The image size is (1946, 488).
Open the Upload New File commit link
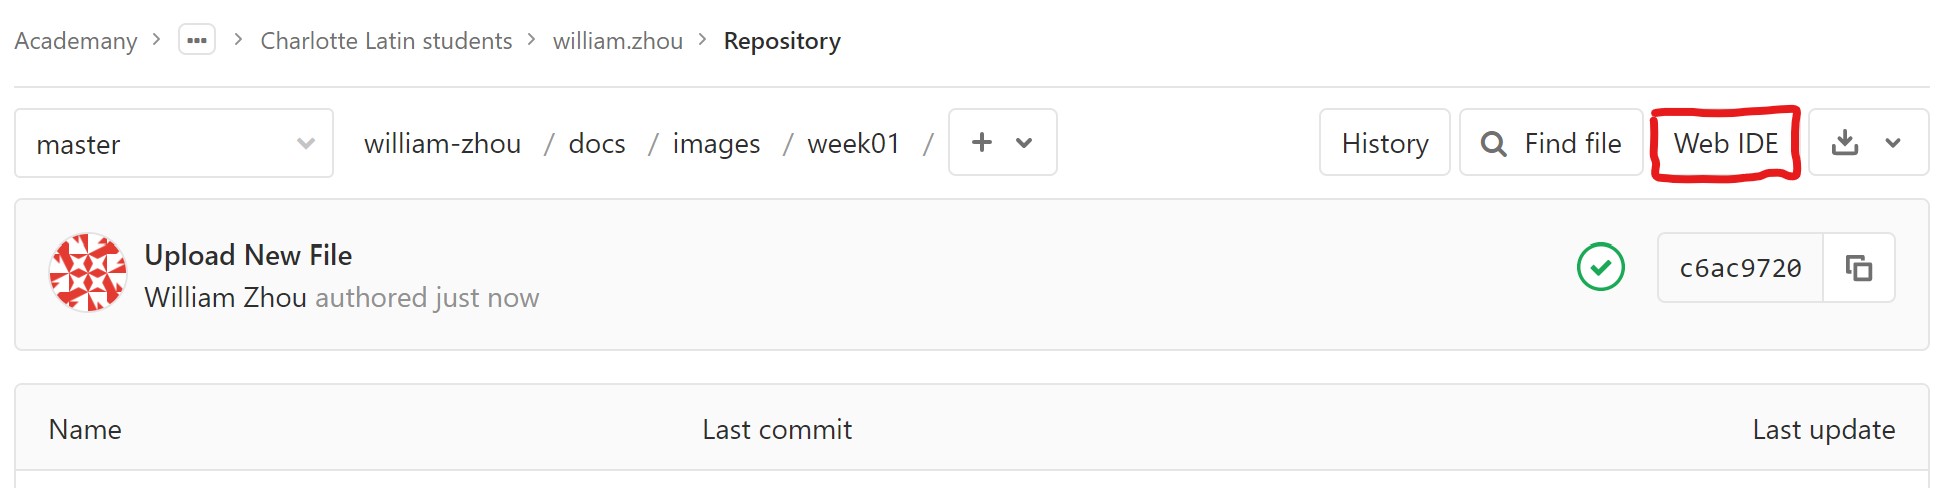248,255
